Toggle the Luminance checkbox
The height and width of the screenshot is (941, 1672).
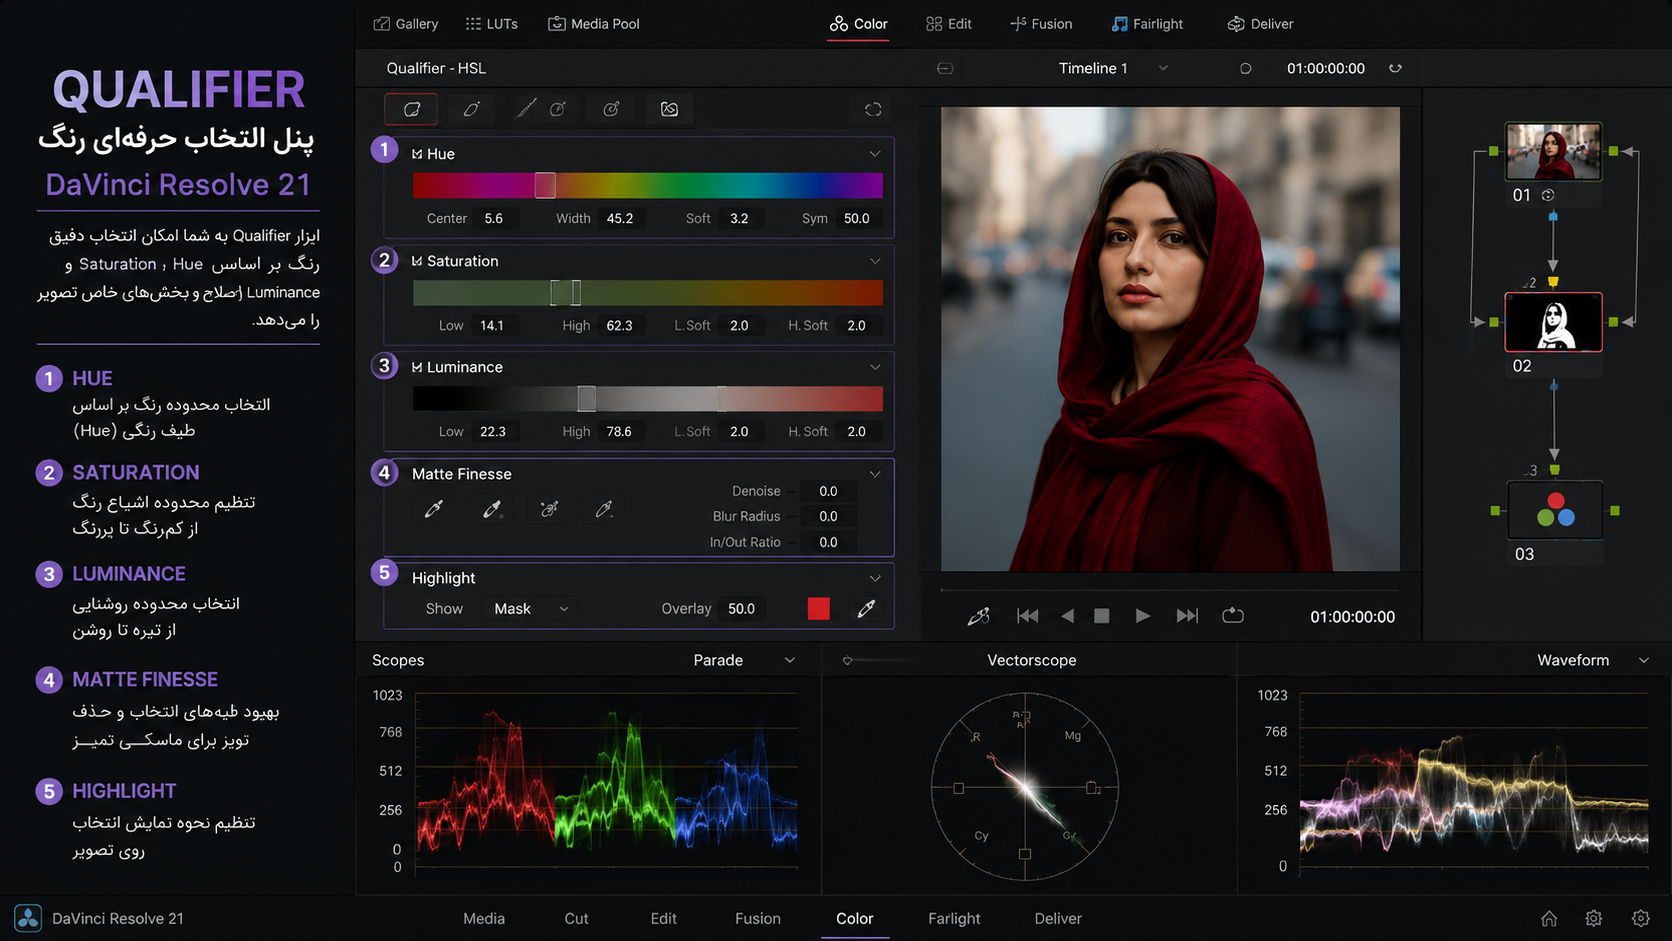(417, 367)
